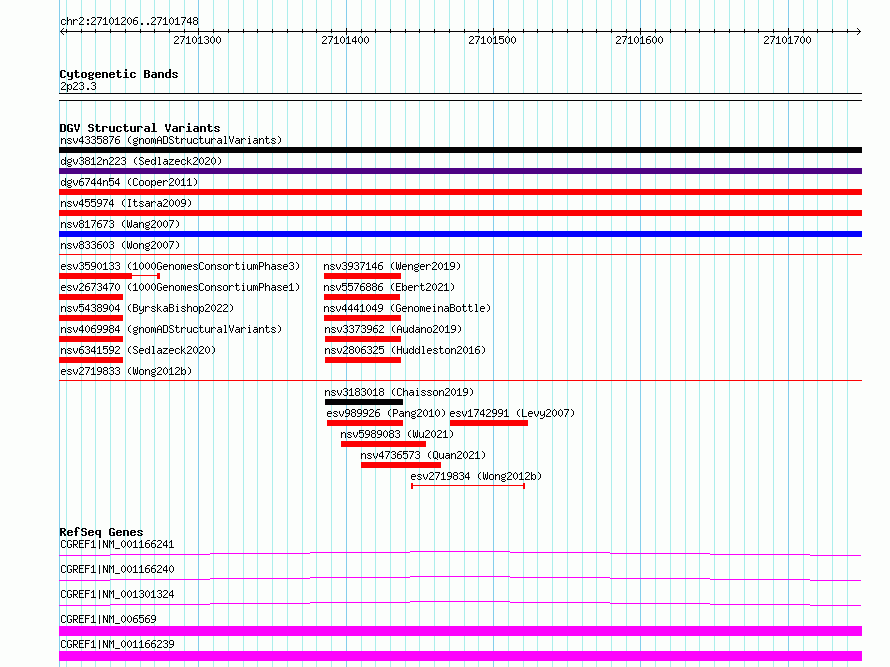Open nsv3373962 (Audano2019) label

click(393, 329)
